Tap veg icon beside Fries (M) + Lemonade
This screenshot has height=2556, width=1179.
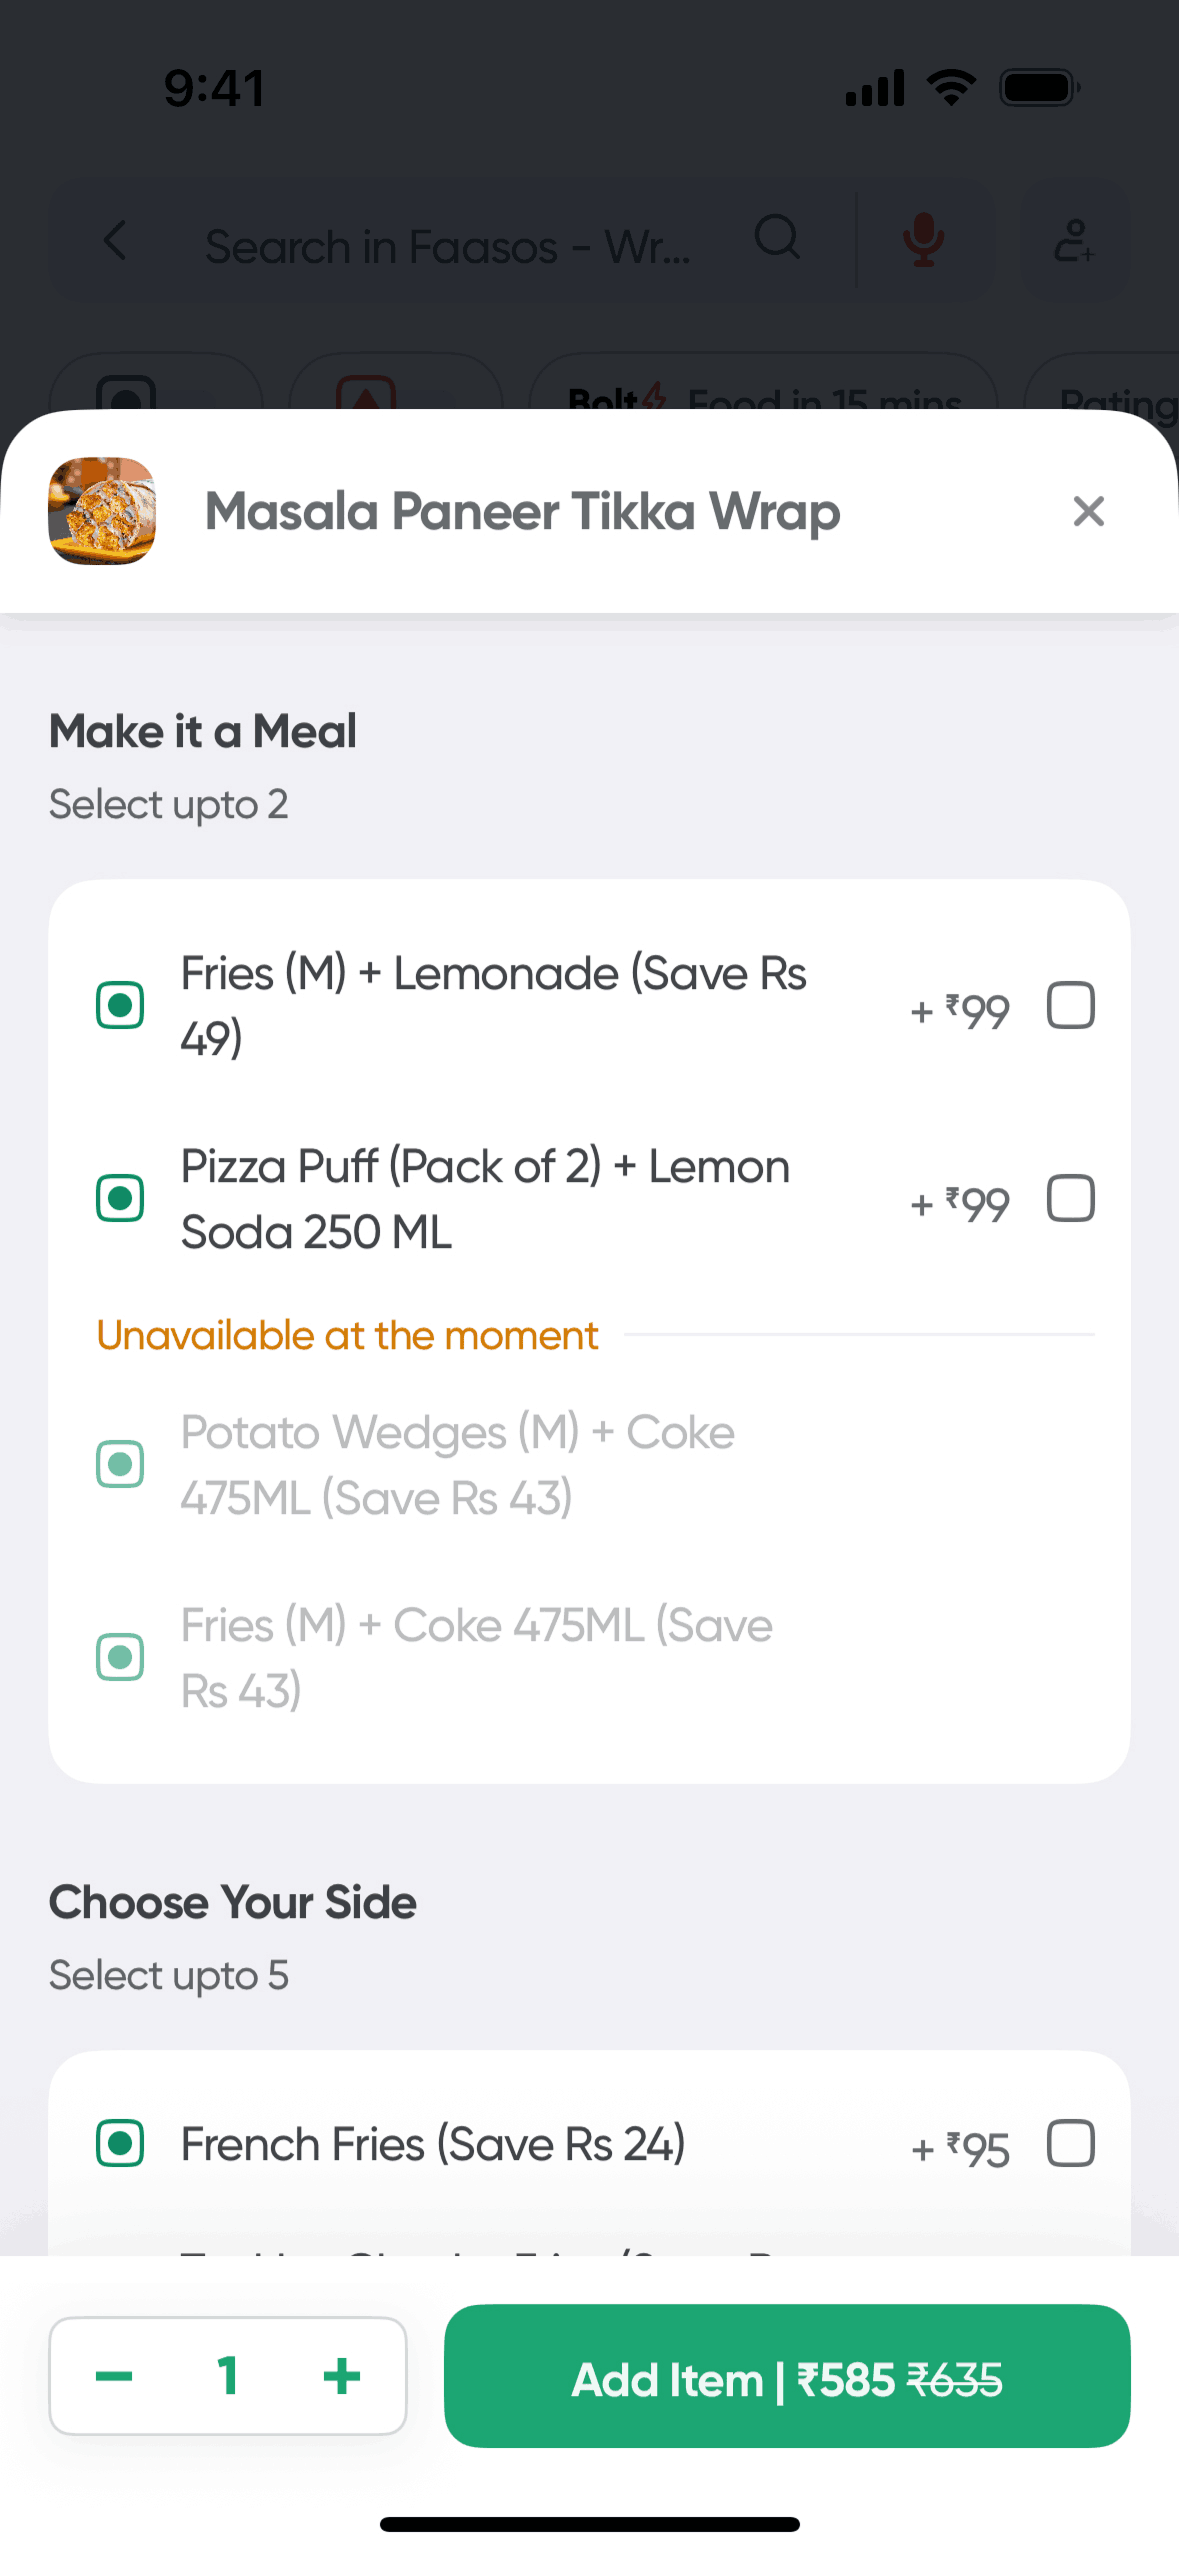point(120,1005)
